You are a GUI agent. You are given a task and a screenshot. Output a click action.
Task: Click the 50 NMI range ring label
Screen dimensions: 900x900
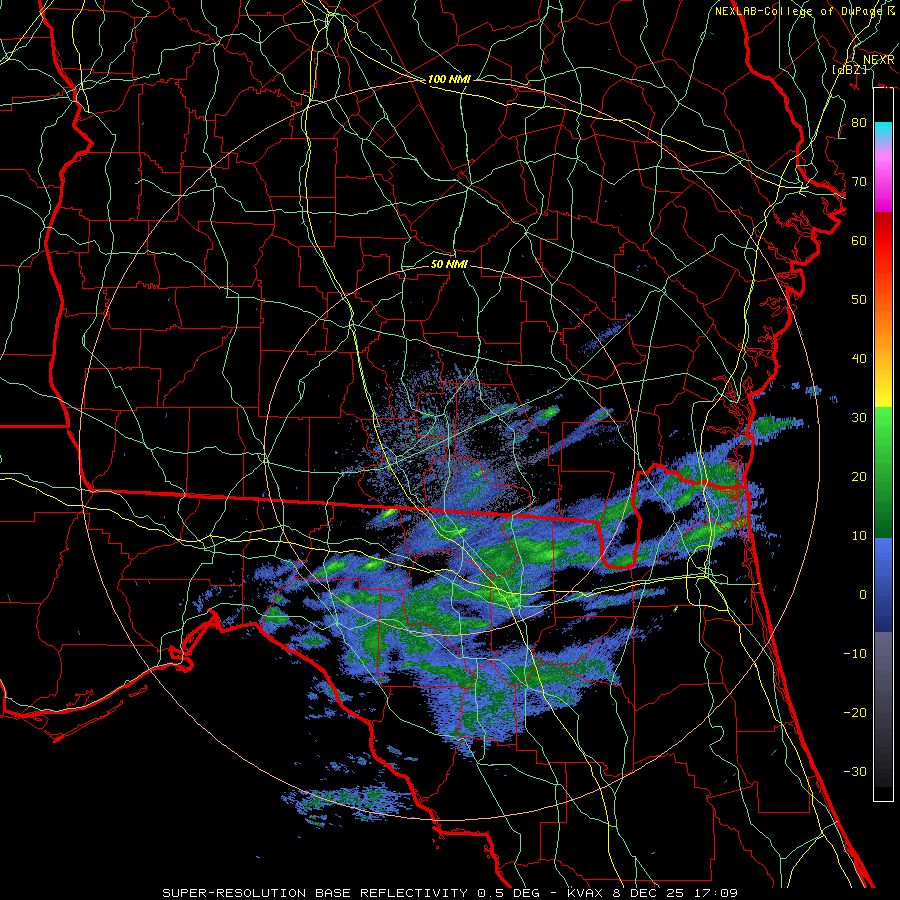pos(449,264)
